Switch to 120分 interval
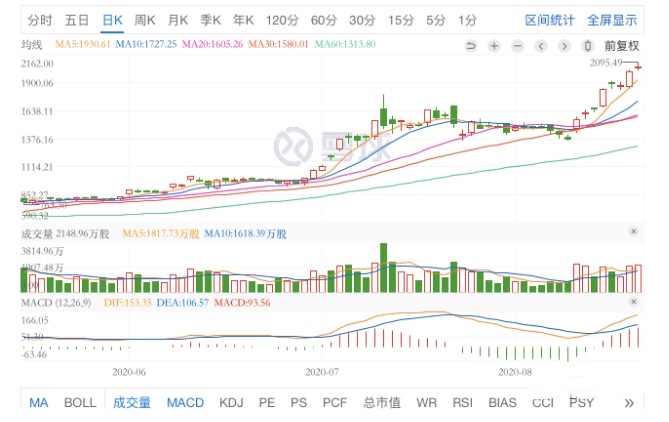 [x=282, y=20]
